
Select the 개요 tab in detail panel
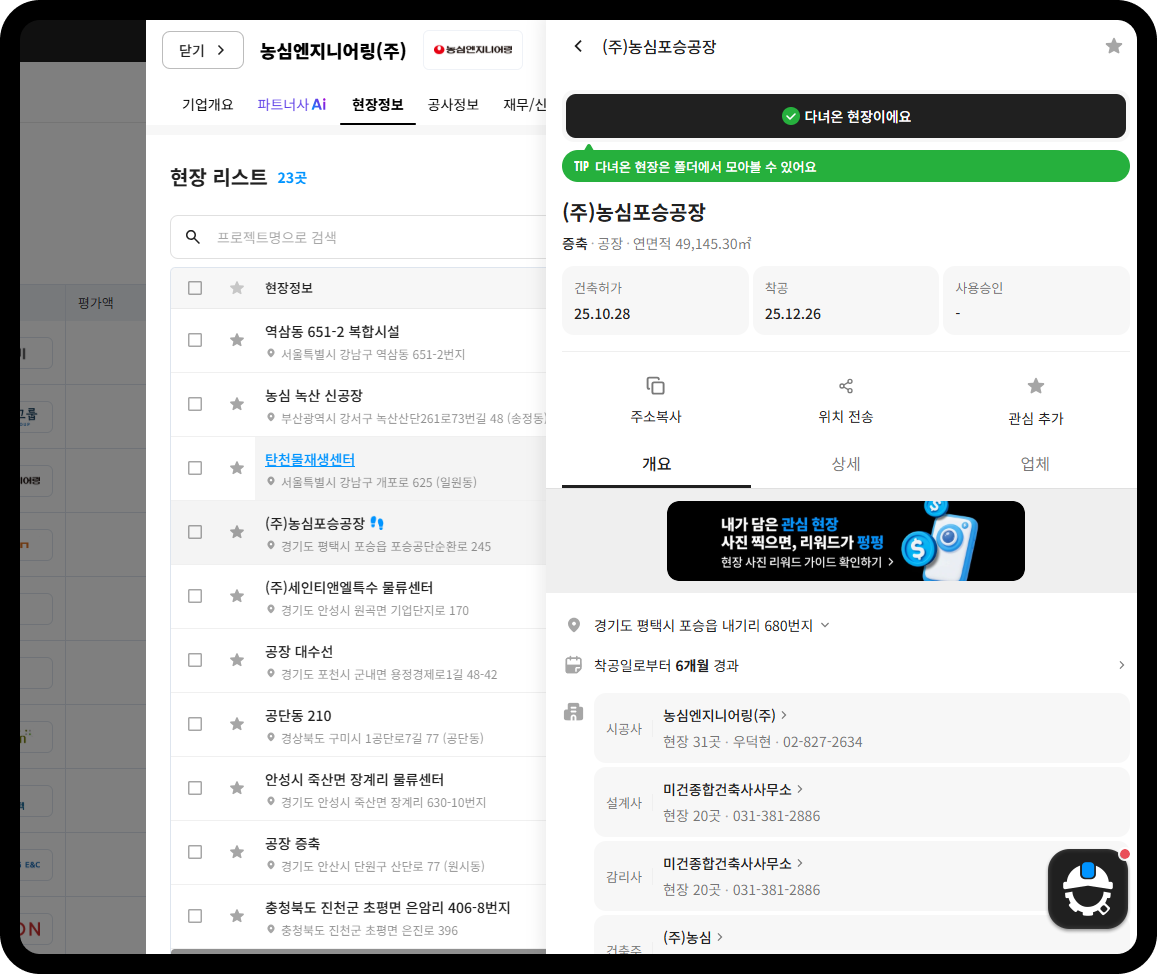click(x=656, y=464)
